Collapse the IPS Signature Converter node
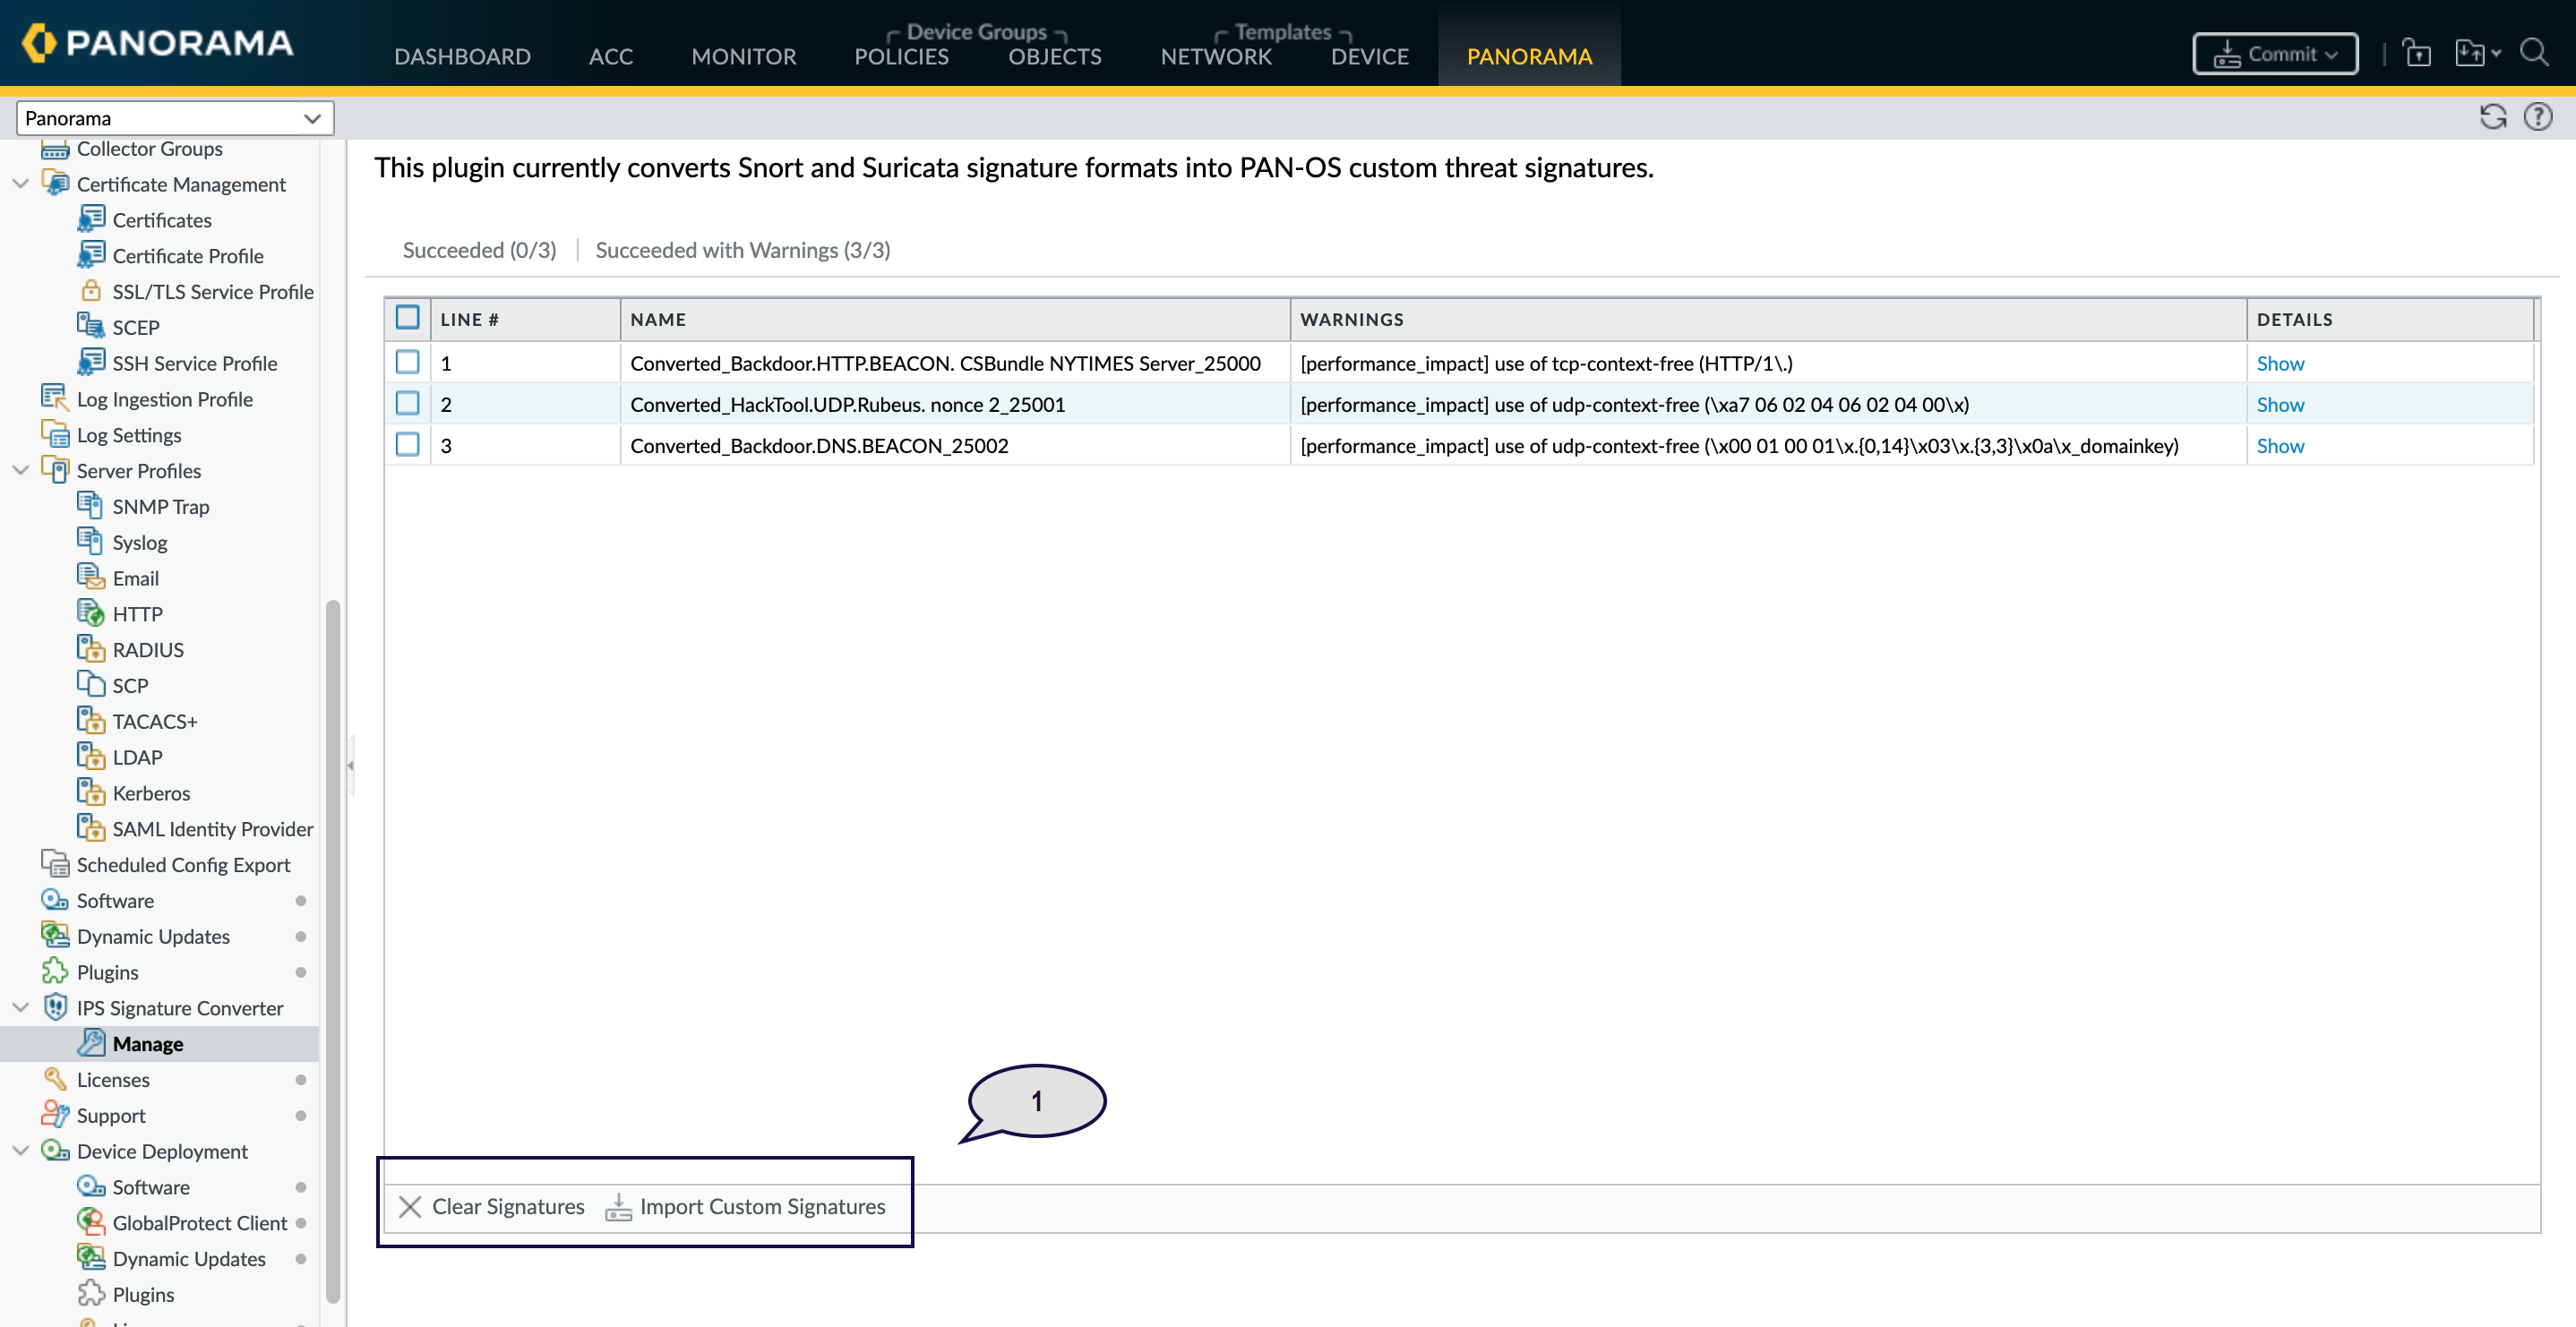2576x1327 pixels. (x=20, y=1007)
